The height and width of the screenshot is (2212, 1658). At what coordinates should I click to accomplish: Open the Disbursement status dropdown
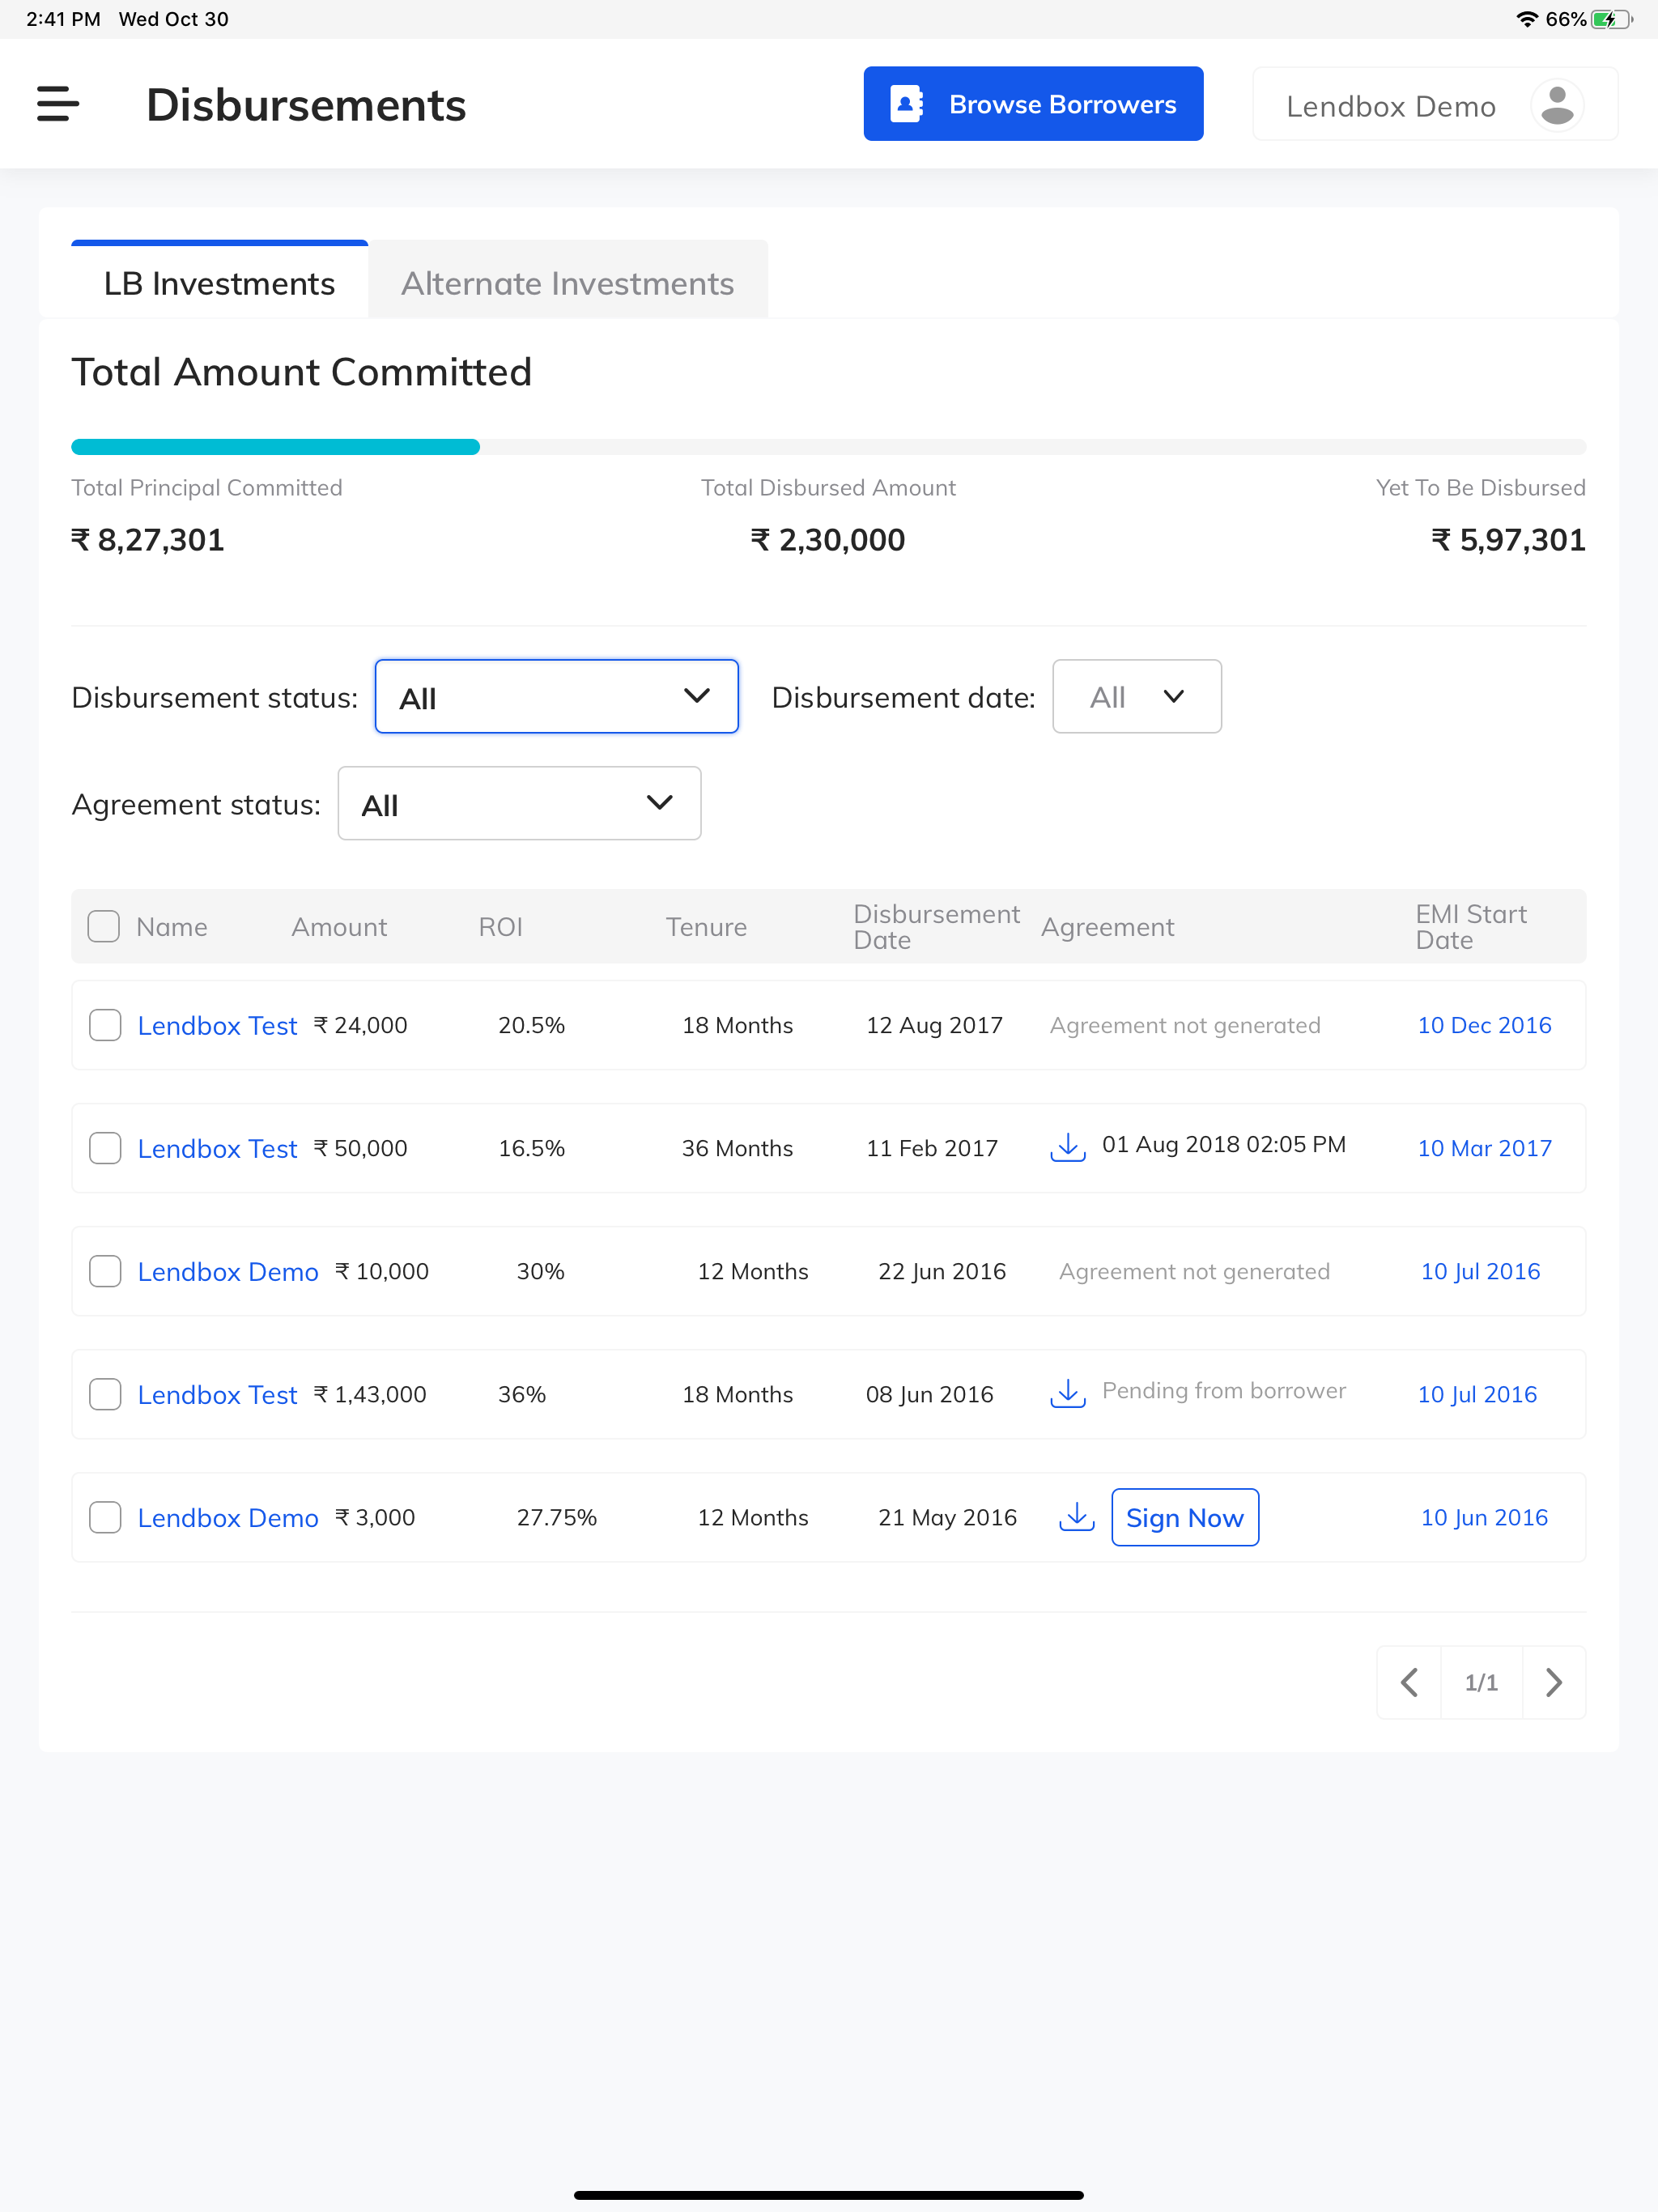tap(556, 696)
